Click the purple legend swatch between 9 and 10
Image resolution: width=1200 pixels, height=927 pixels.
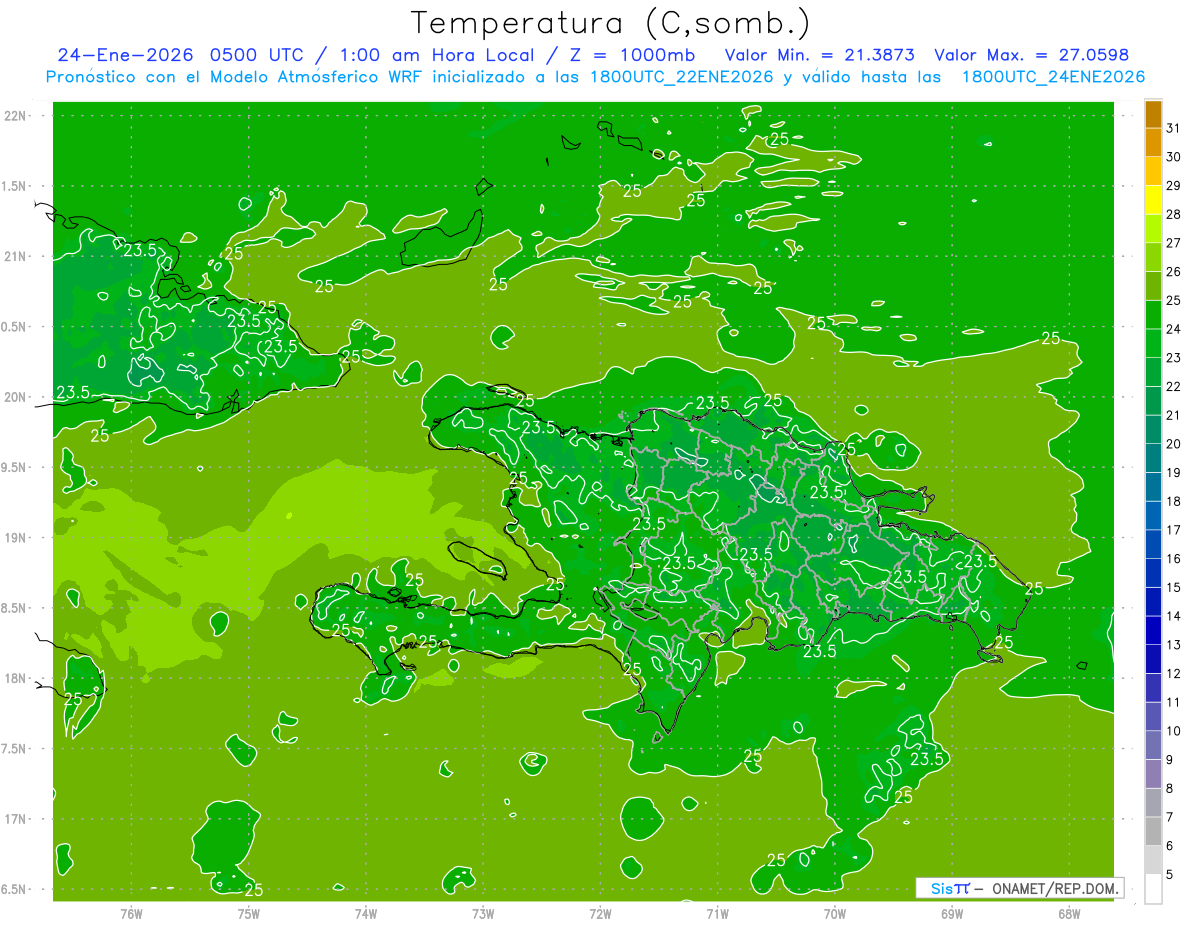pyautogui.click(x=1153, y=745)
